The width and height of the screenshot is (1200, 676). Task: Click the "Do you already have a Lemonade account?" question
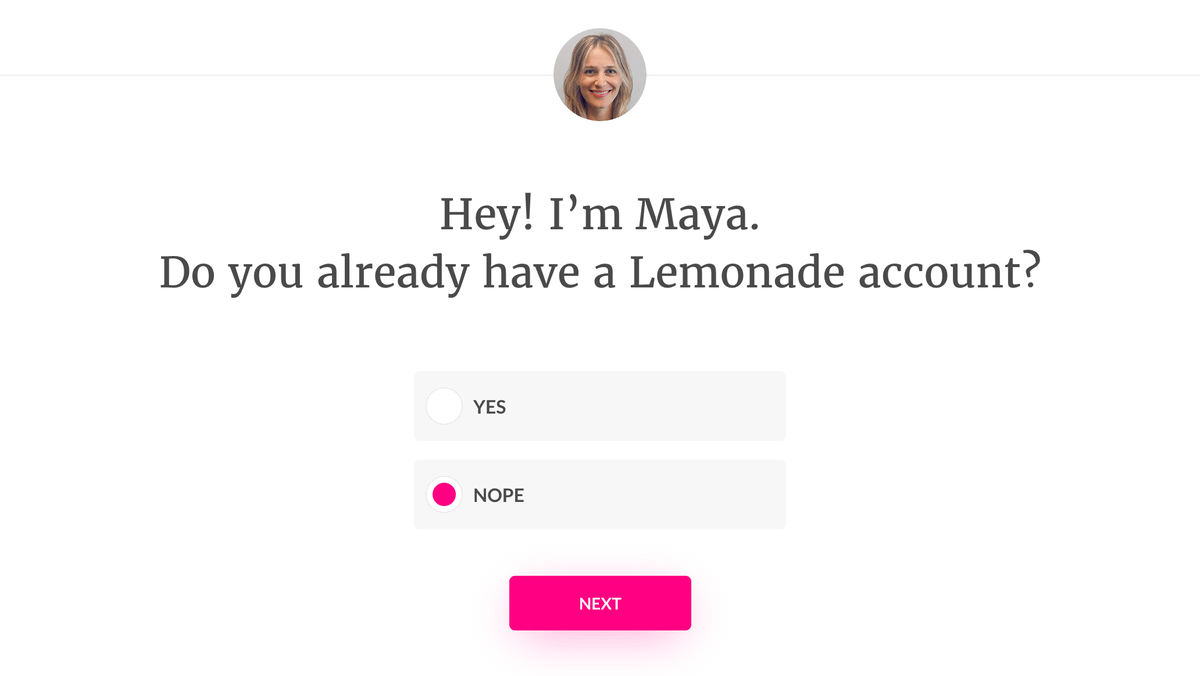pyautogui.click(x=600, y=273)
